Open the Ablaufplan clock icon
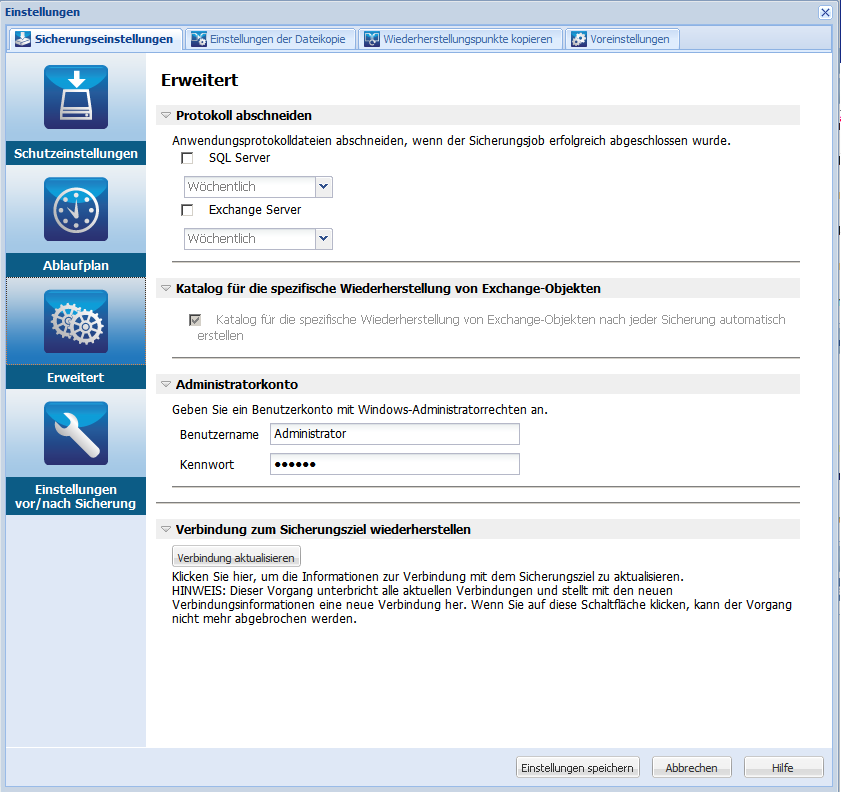 pyautogui.click(x=76, y=209)
